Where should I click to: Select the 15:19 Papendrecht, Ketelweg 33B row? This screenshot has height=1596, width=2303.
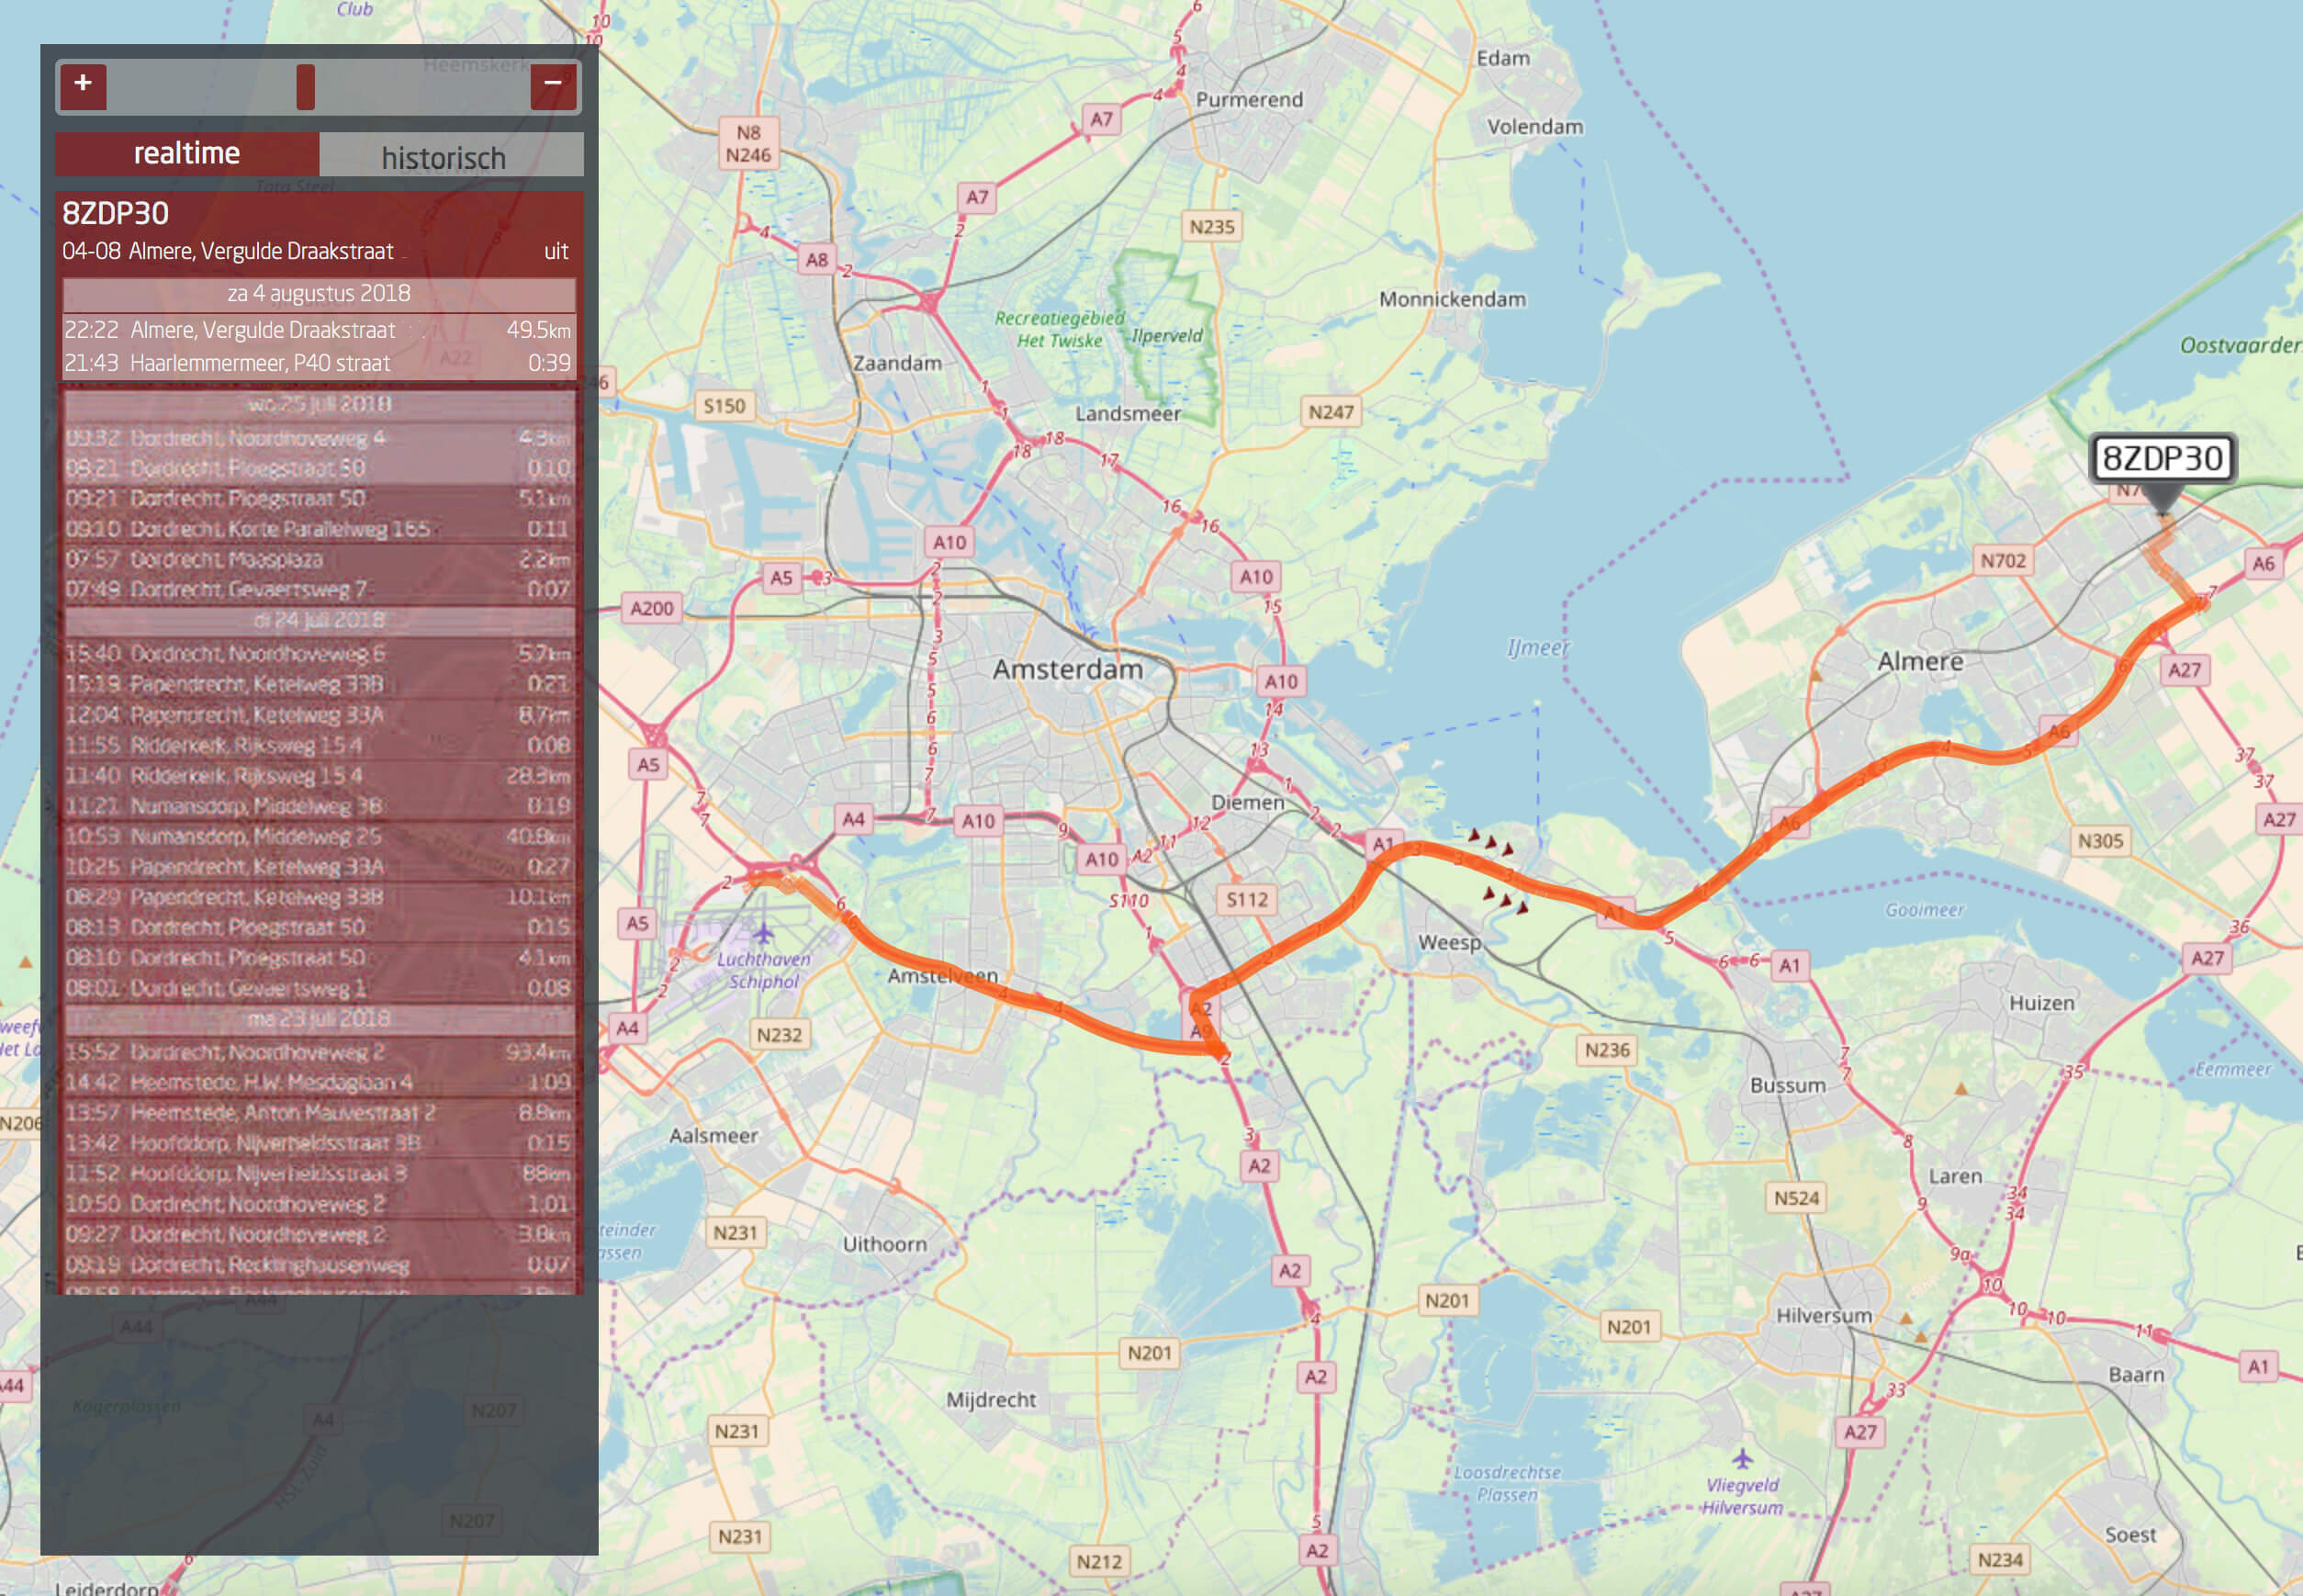[x=319, y=684]
